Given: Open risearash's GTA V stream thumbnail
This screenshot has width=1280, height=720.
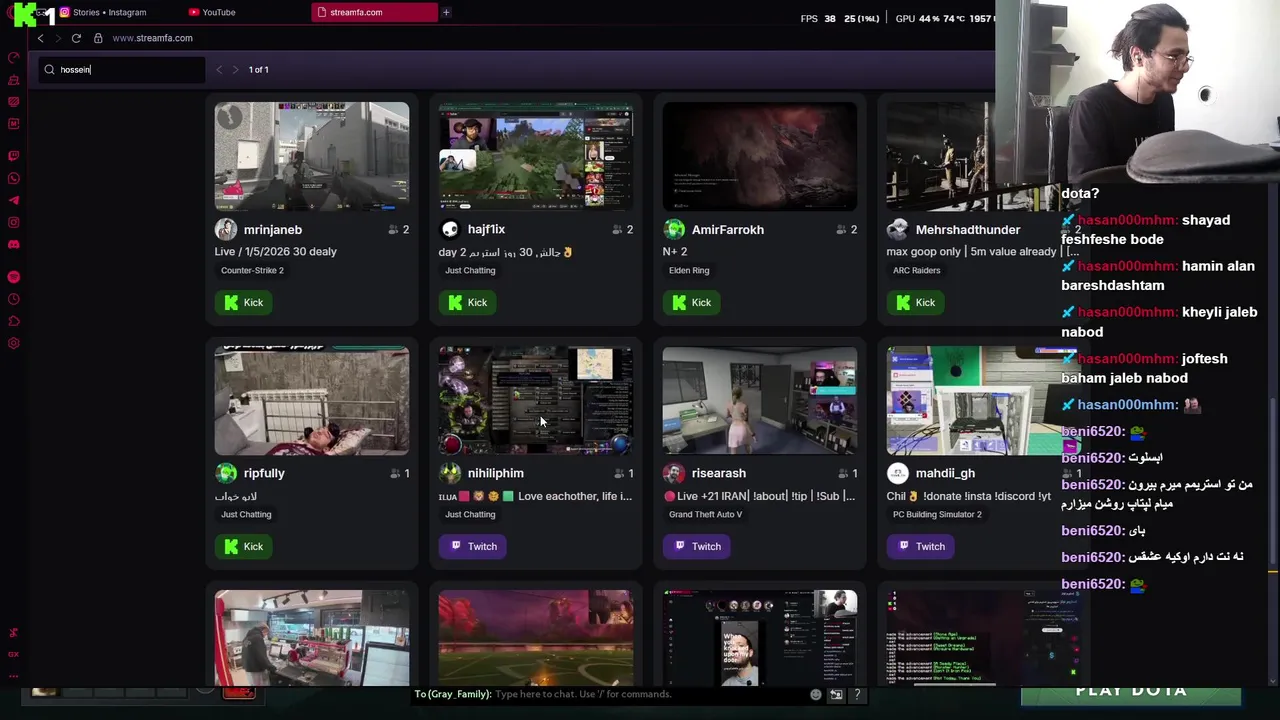Looking at the screenshot, I should tap(760, 400).
